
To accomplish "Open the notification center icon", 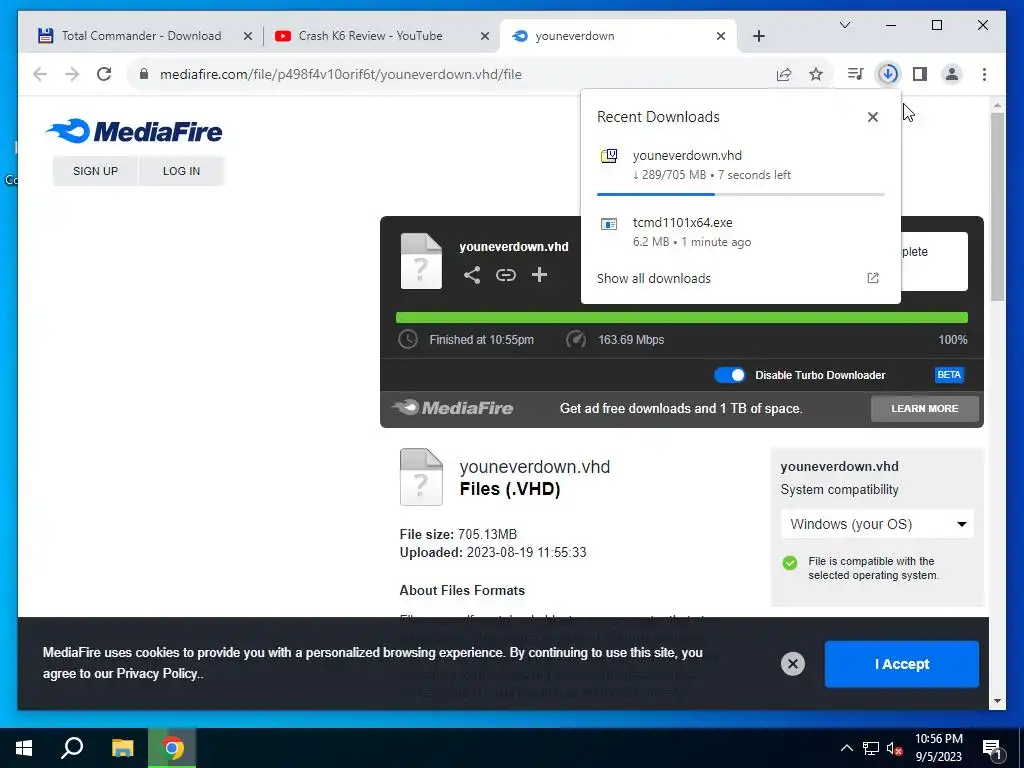I will click(x=993, y=748).
